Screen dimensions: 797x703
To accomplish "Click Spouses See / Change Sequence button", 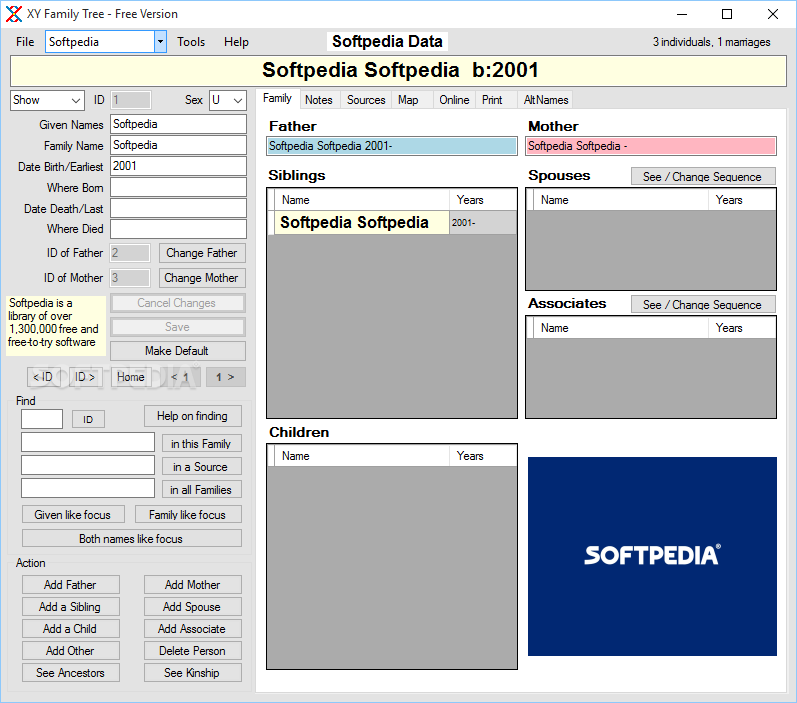I will 703,176.
